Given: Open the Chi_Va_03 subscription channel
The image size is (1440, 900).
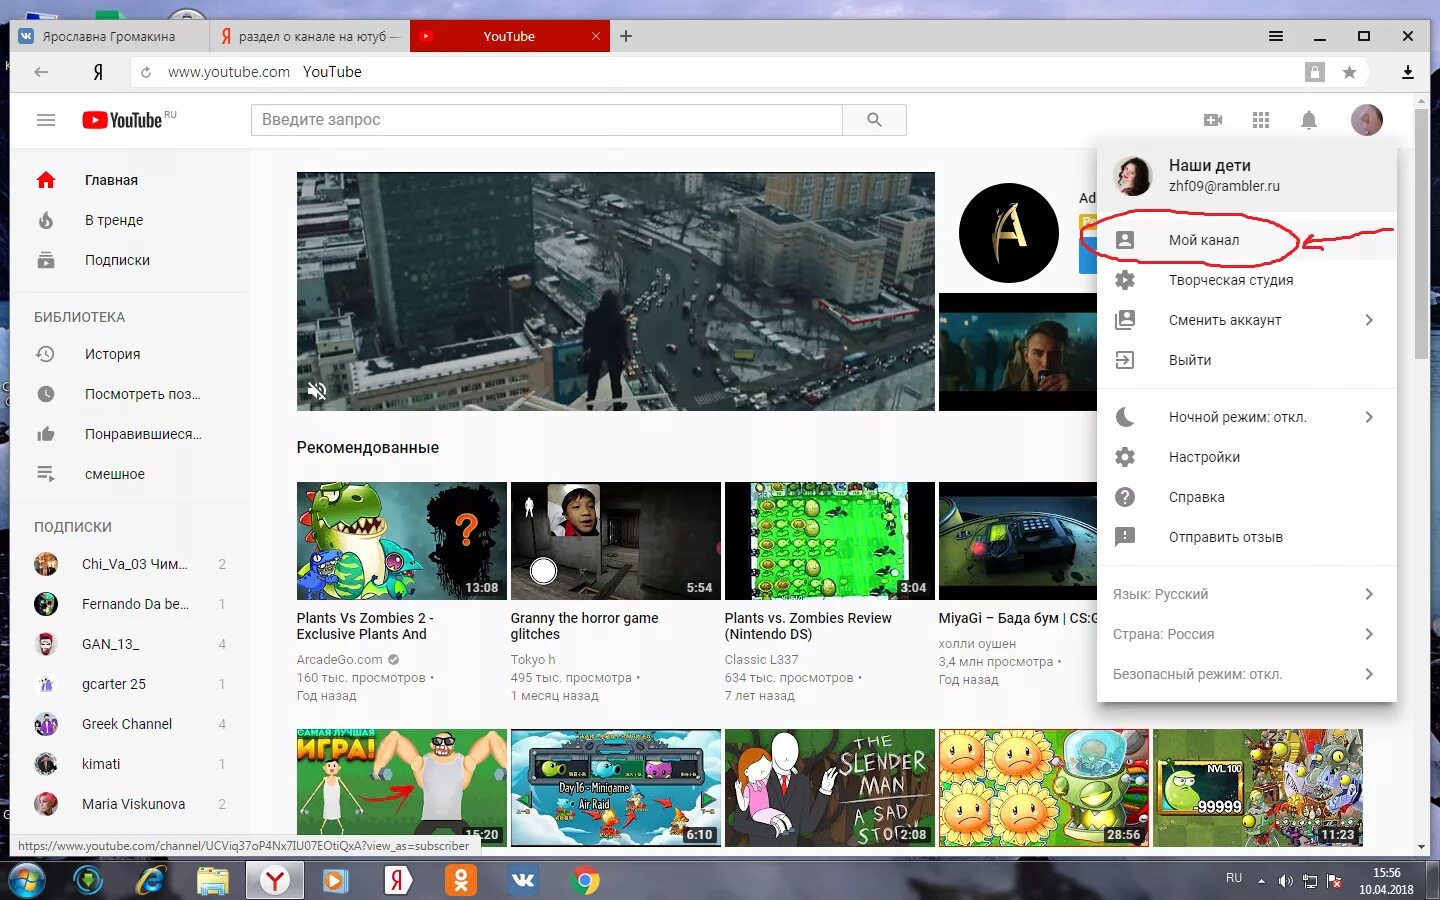Looking at the screenshot, I should pyautogui.click(x=130, y=564).
